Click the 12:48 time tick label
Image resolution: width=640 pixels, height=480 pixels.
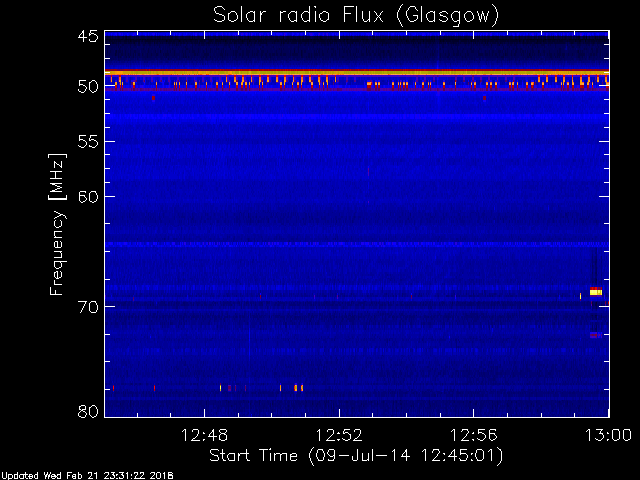click(x=204, y=435)
